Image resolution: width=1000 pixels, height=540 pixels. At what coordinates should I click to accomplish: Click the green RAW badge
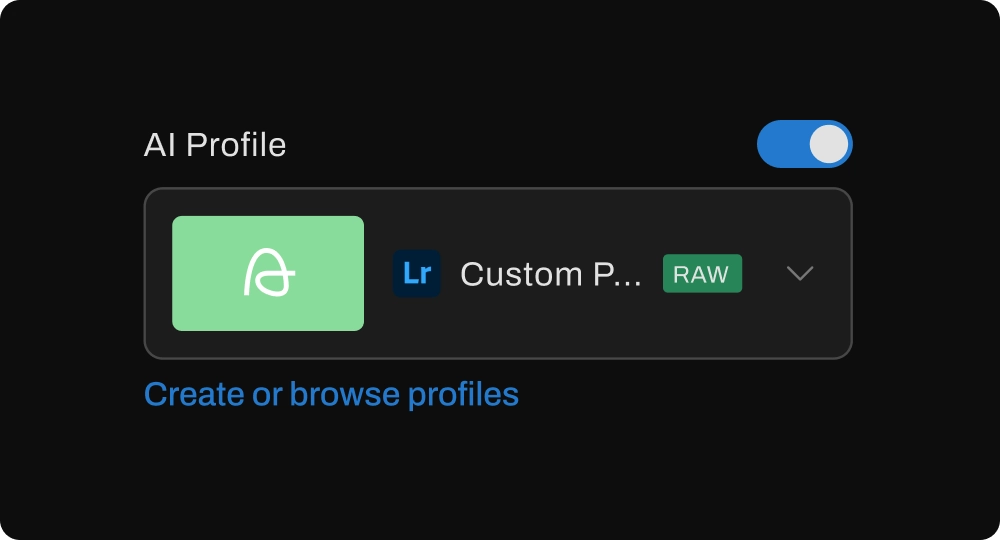pyautogui.click(x=702, y=273)
